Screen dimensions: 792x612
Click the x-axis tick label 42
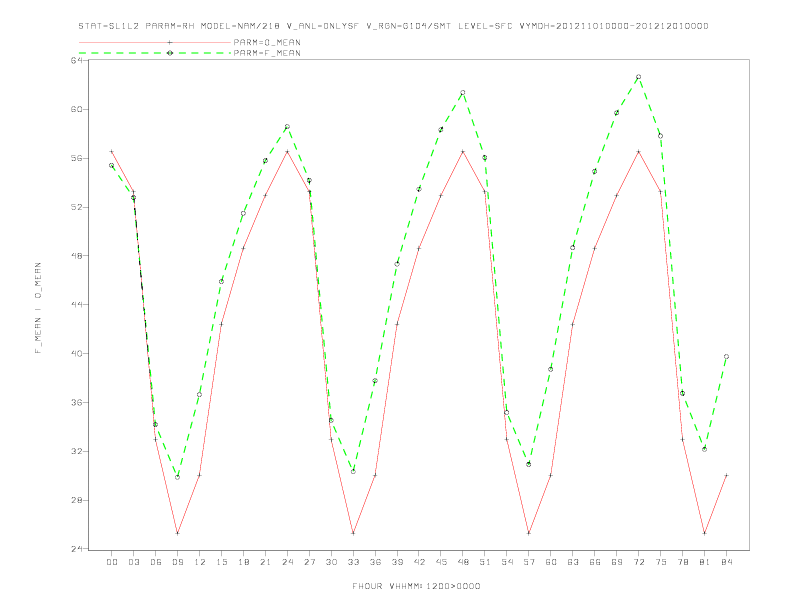click(419, 562)
